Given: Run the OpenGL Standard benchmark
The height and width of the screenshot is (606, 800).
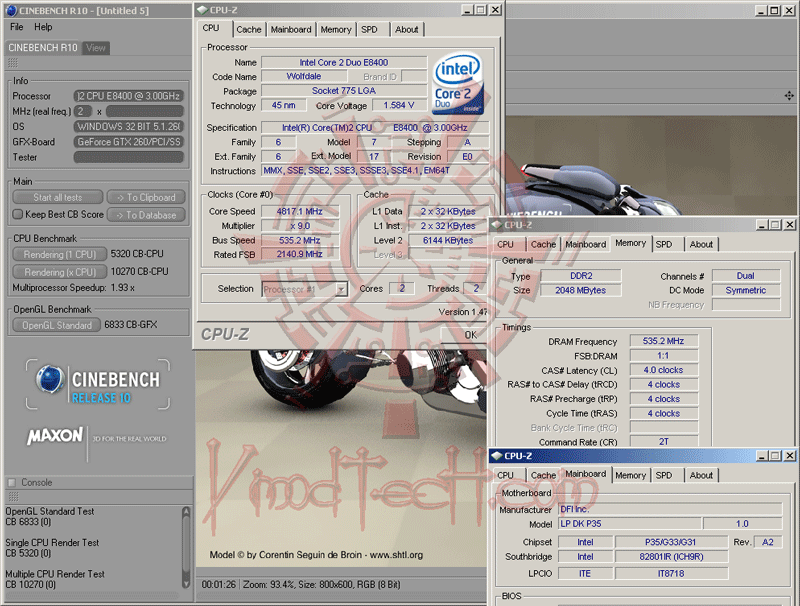Looking at the screenshot, I should tap(57, 325).
